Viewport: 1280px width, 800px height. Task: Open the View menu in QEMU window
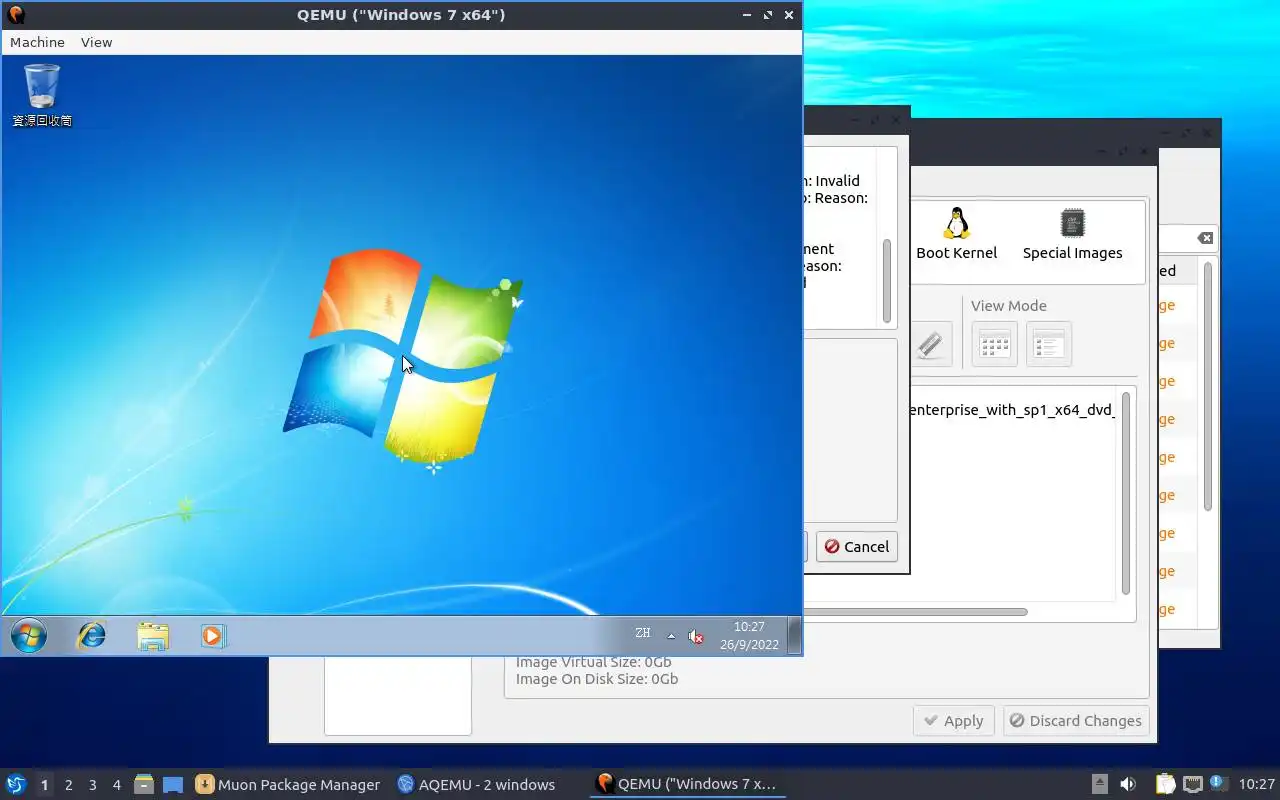(97, 42)
